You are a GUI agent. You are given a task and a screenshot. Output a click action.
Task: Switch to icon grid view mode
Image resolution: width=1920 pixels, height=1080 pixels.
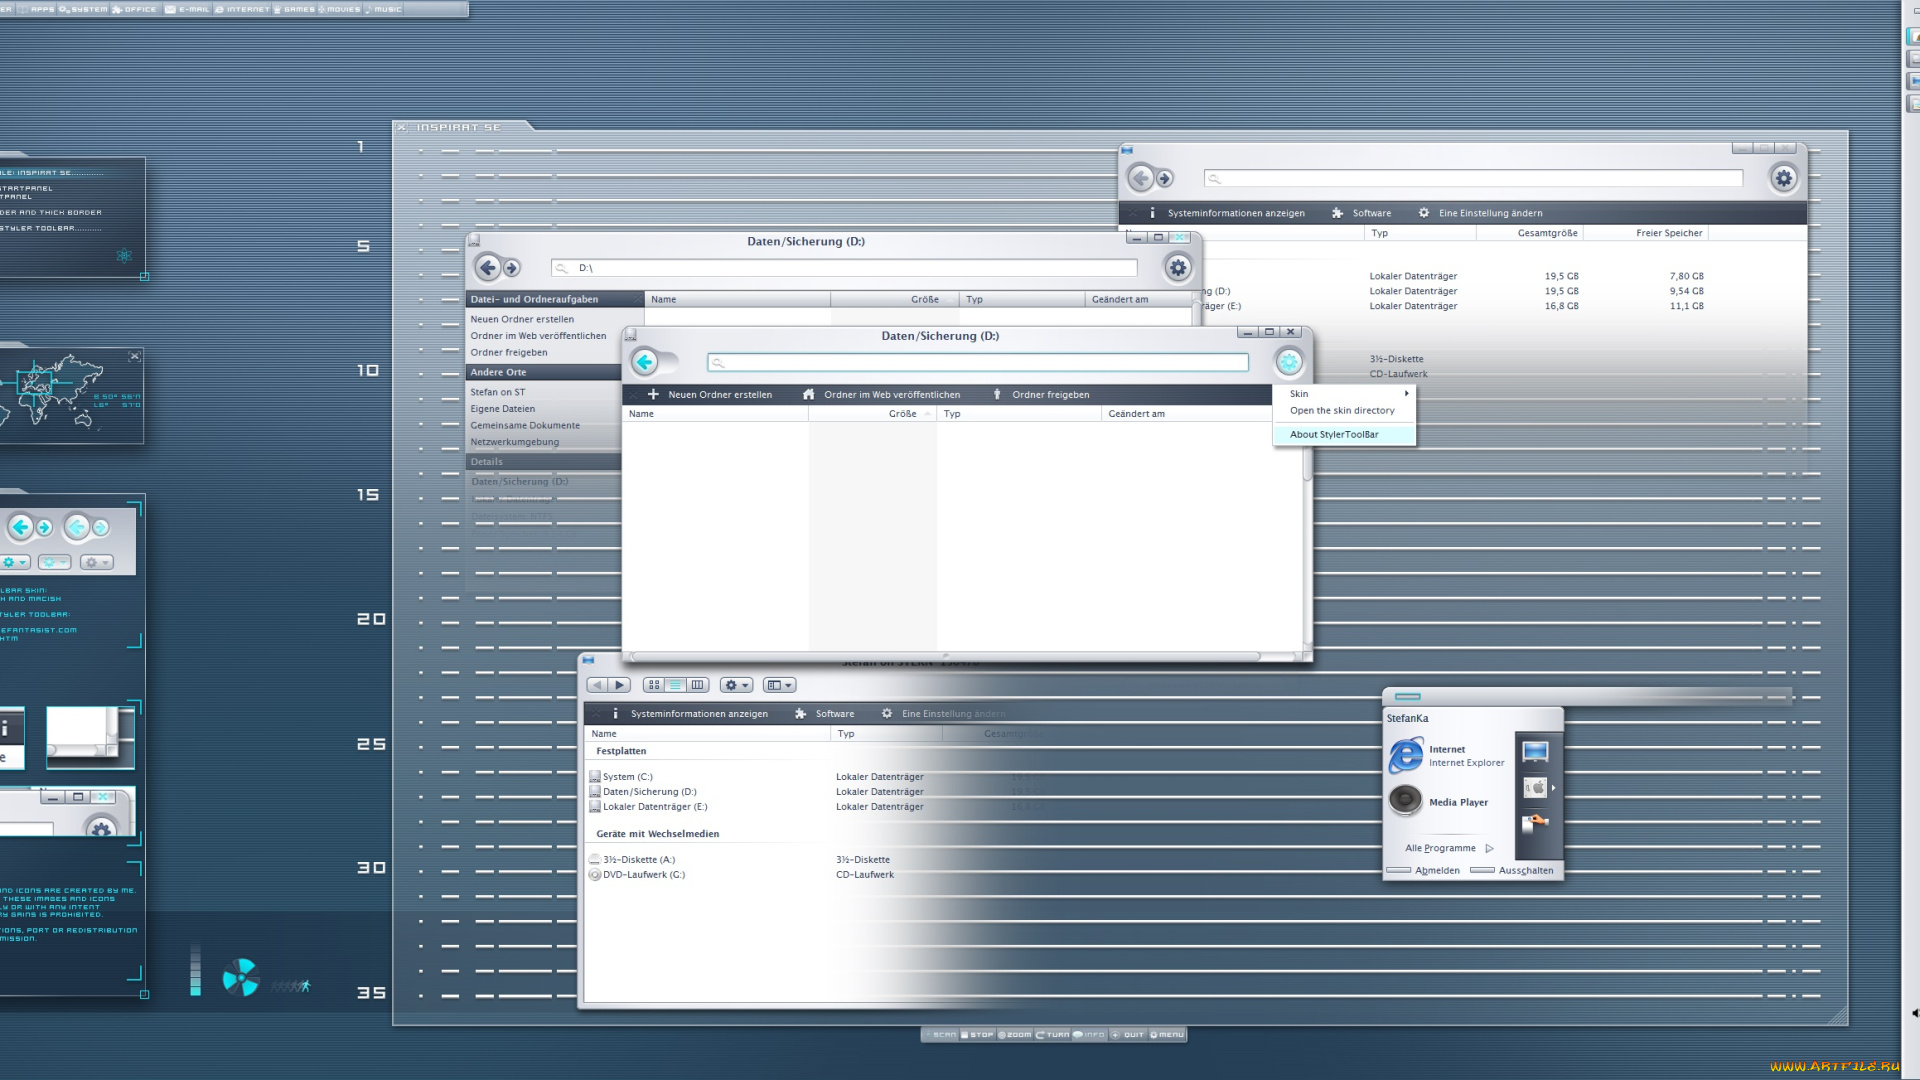point(654,685)
